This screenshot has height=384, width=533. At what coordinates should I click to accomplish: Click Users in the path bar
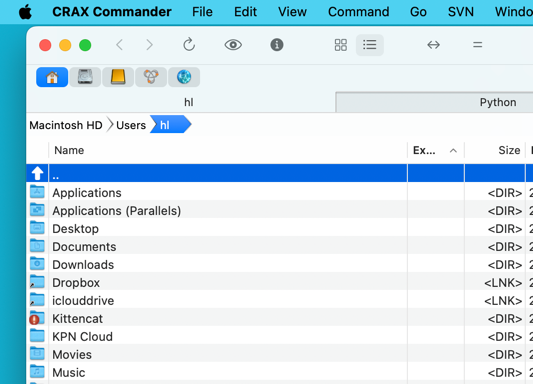[131, 125]
